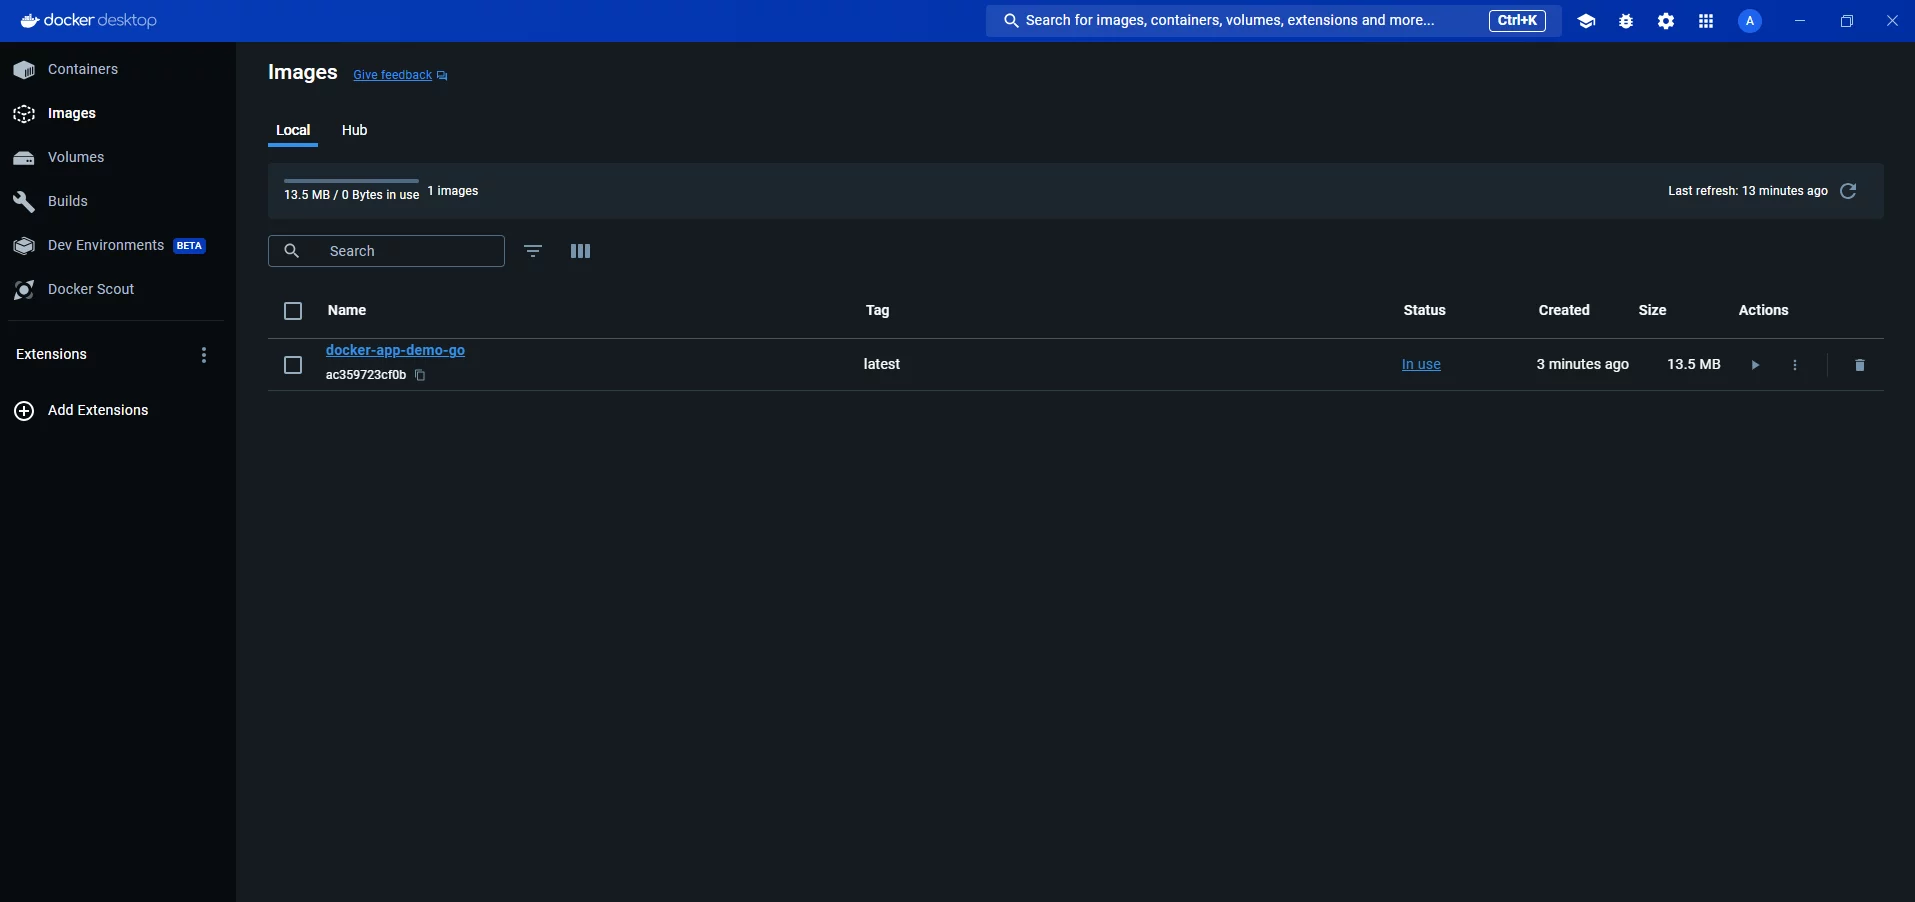Open the apps grid icon
The width and height of the screenshot is (1915, 902).
pyautogui.click(x=1706, y=21)
